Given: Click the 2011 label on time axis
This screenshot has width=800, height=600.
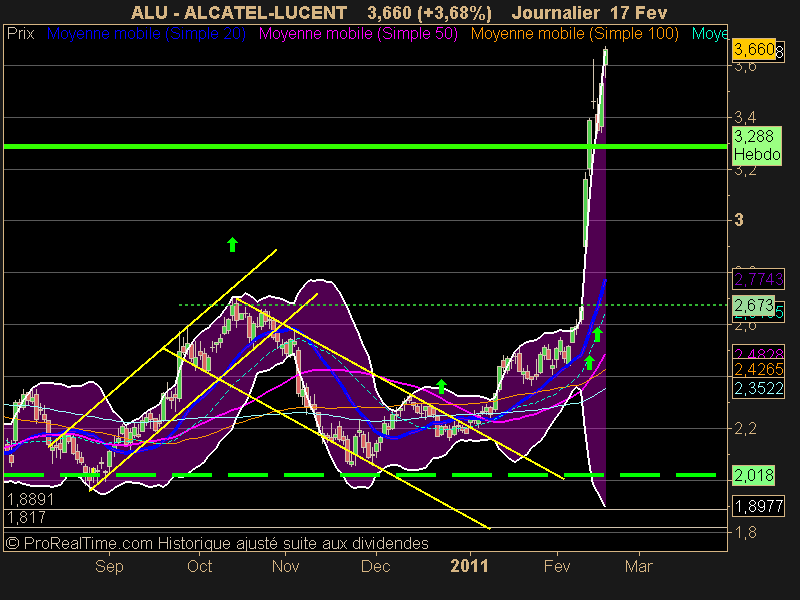Looking at the screenshot, I should (x=469, y=566).
